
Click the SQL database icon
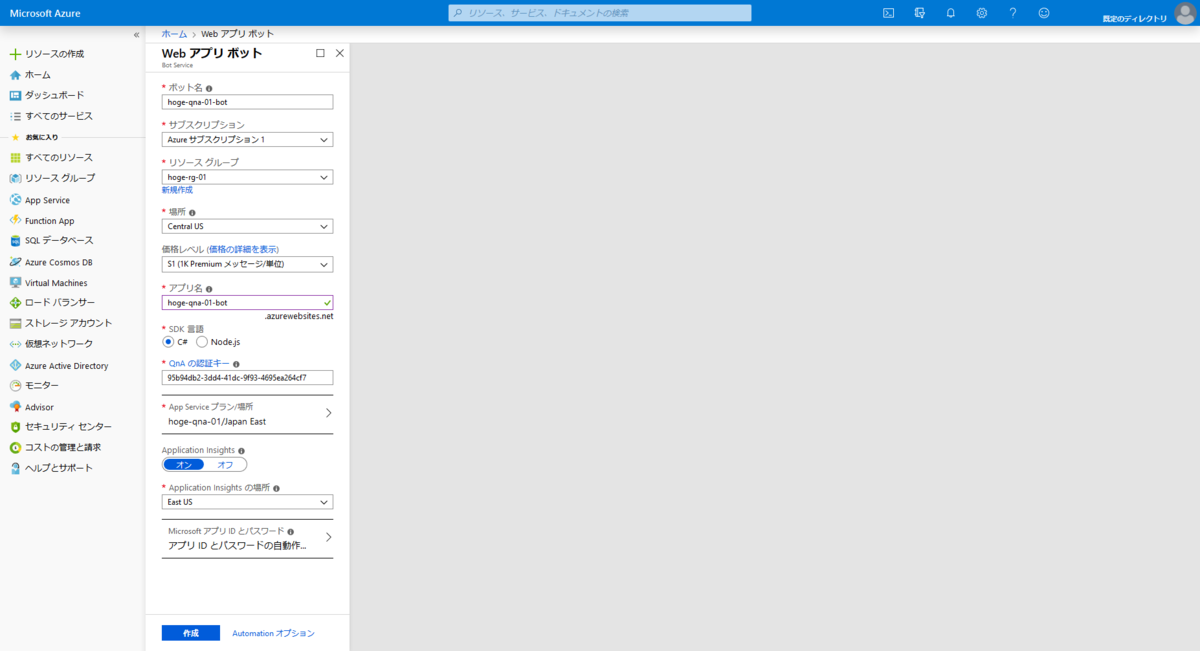pyautogui.click(x=15, y=241)
